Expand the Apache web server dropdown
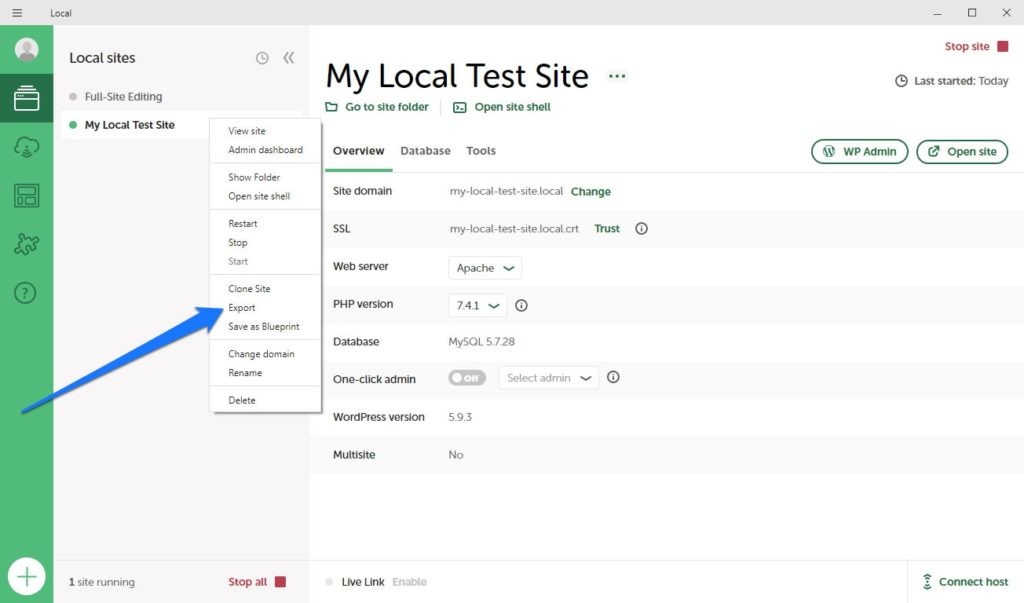Viewport: 1024px width, 603px height. [x=485, y=268]
